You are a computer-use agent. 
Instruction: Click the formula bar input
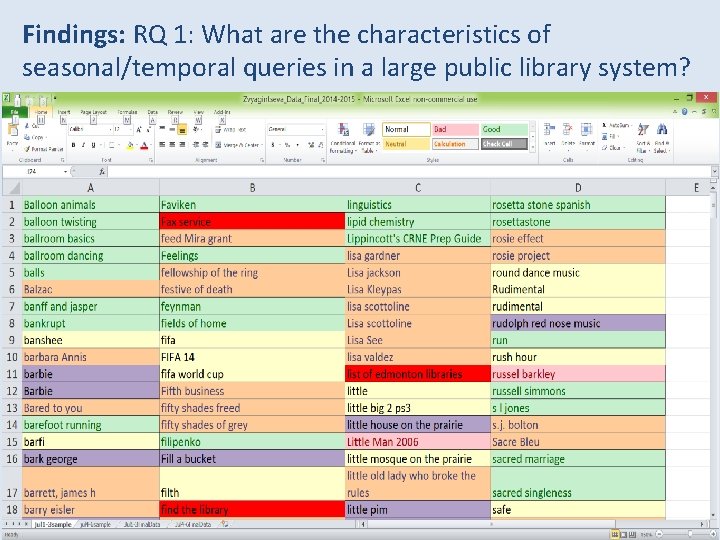[x=409, y=172]
